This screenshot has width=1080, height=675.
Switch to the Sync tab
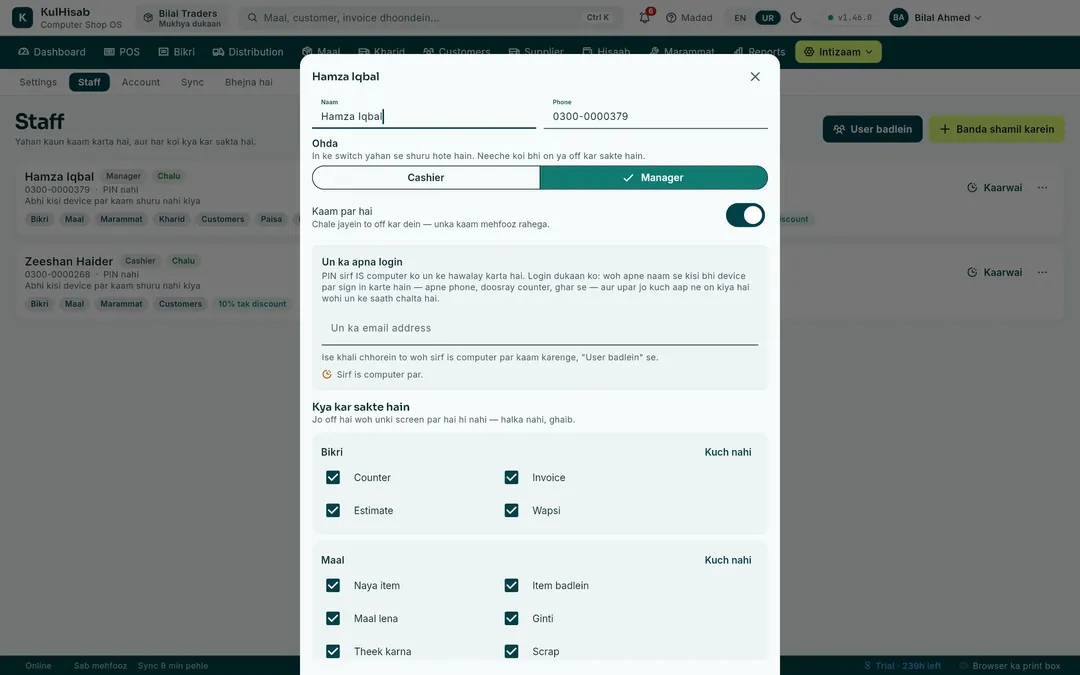pos(192,82)
